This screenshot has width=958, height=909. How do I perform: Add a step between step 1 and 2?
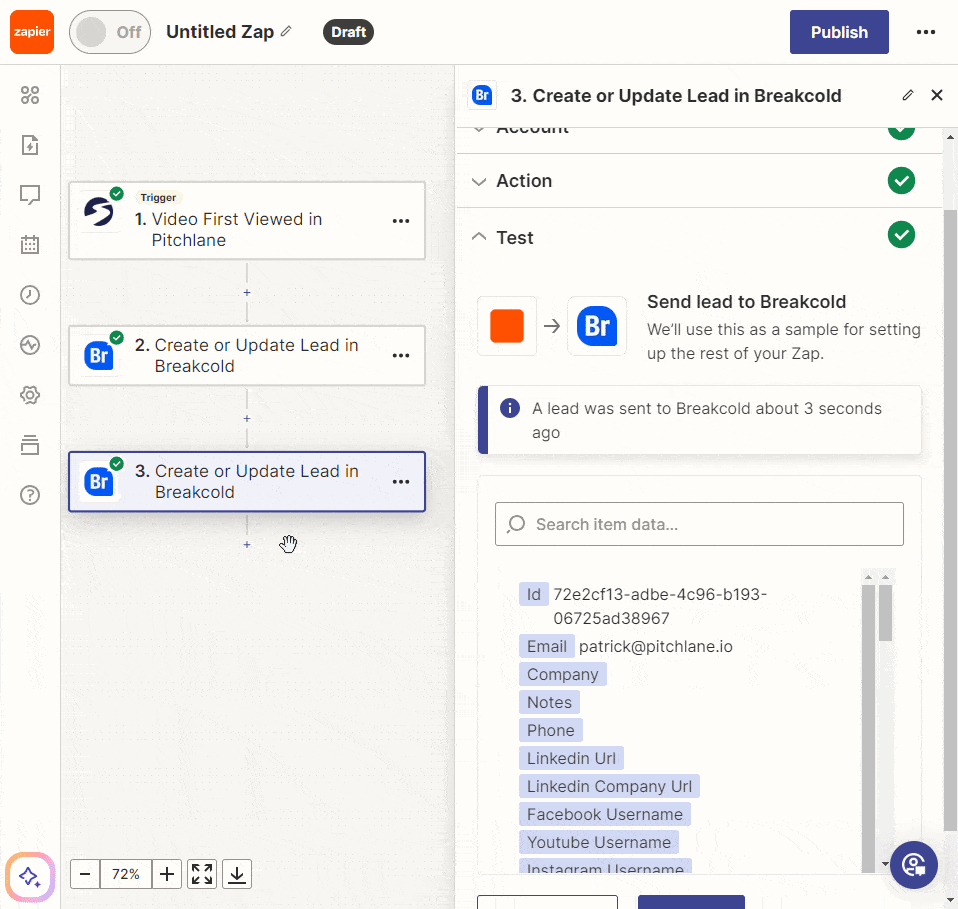[x=247, y=293]
